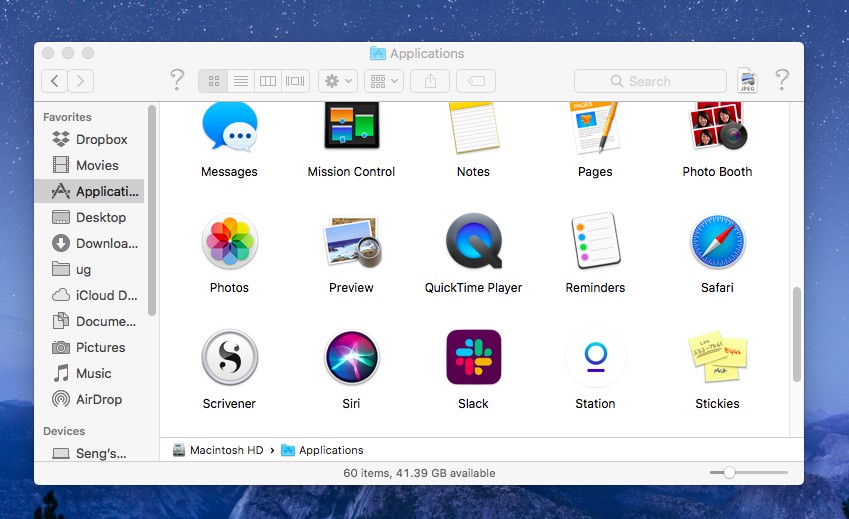The height and width of the screenshot is (519, 849).
Task: Select the Safari compass icon
Action: 717,241
